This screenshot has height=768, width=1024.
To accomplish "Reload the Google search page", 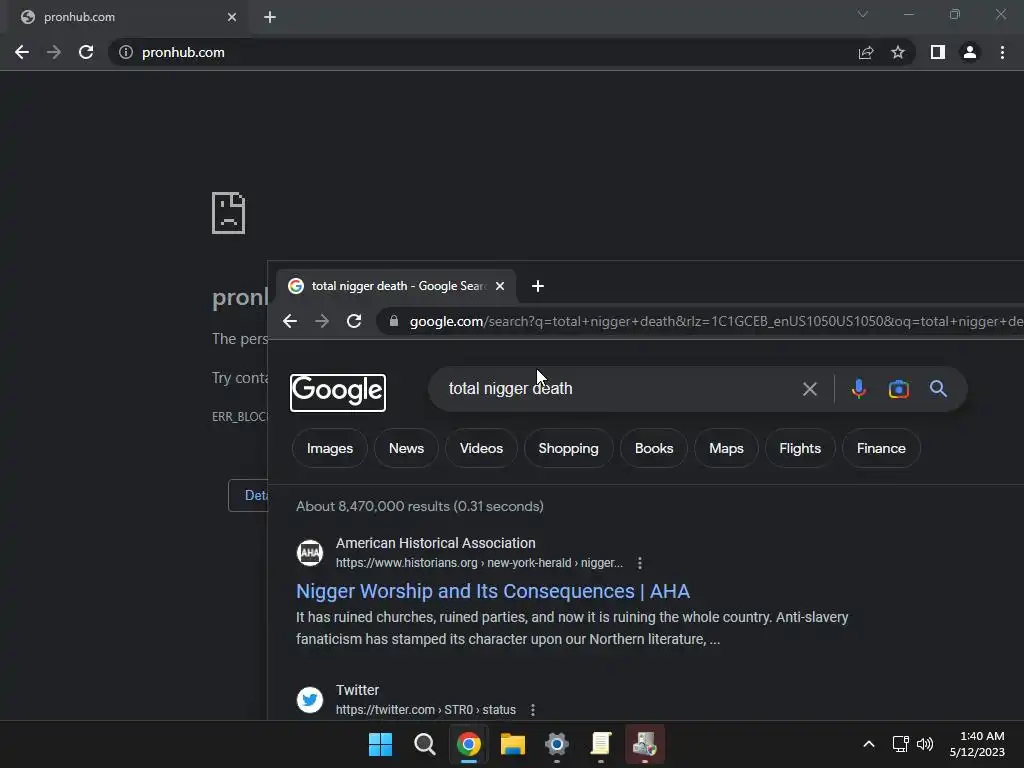I will tap(354, 321).
